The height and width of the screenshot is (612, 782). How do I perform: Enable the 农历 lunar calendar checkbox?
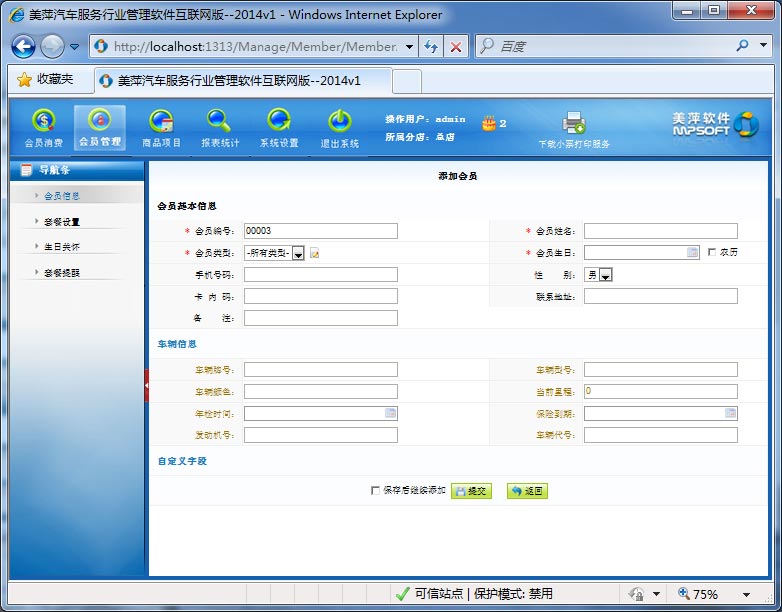711,253
